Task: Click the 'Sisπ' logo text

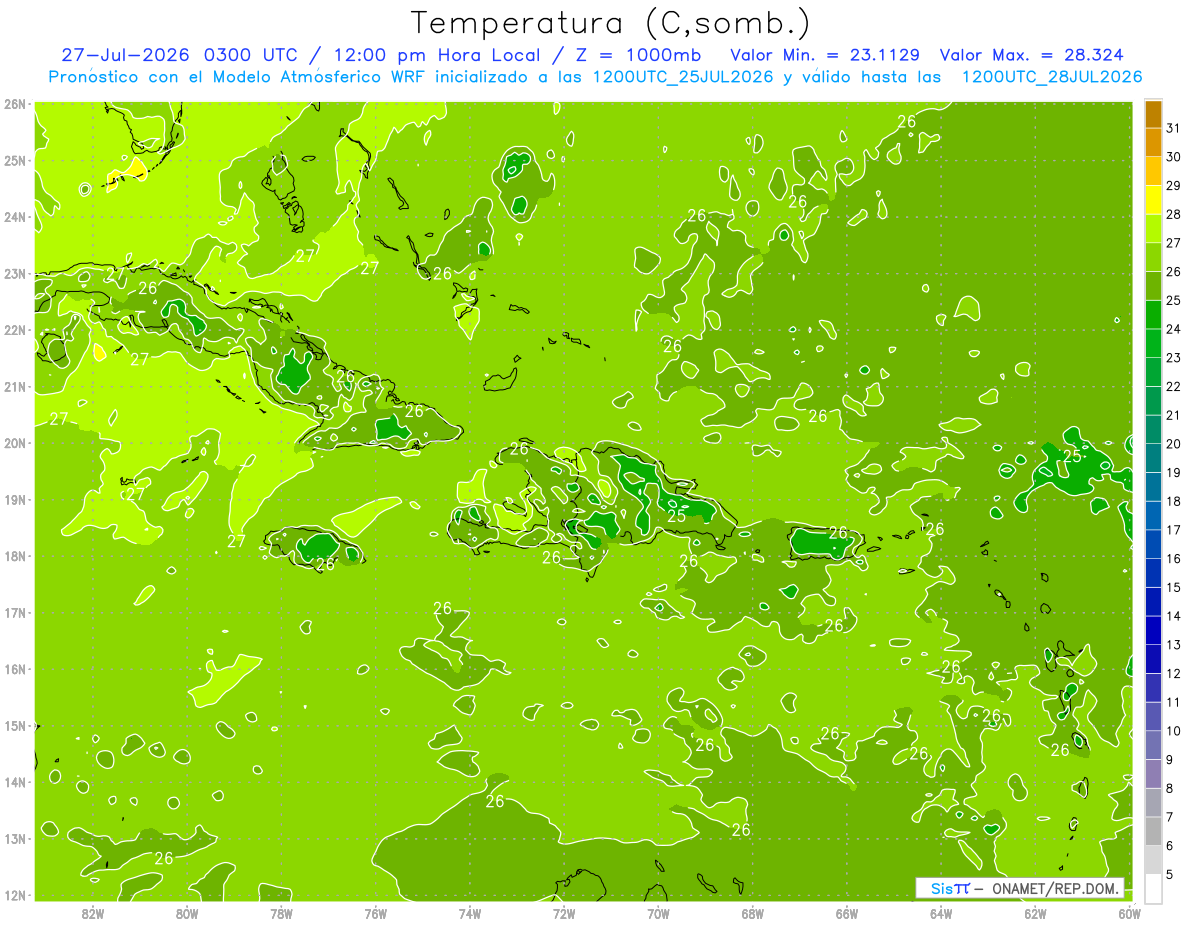Action: click(949, 888)
